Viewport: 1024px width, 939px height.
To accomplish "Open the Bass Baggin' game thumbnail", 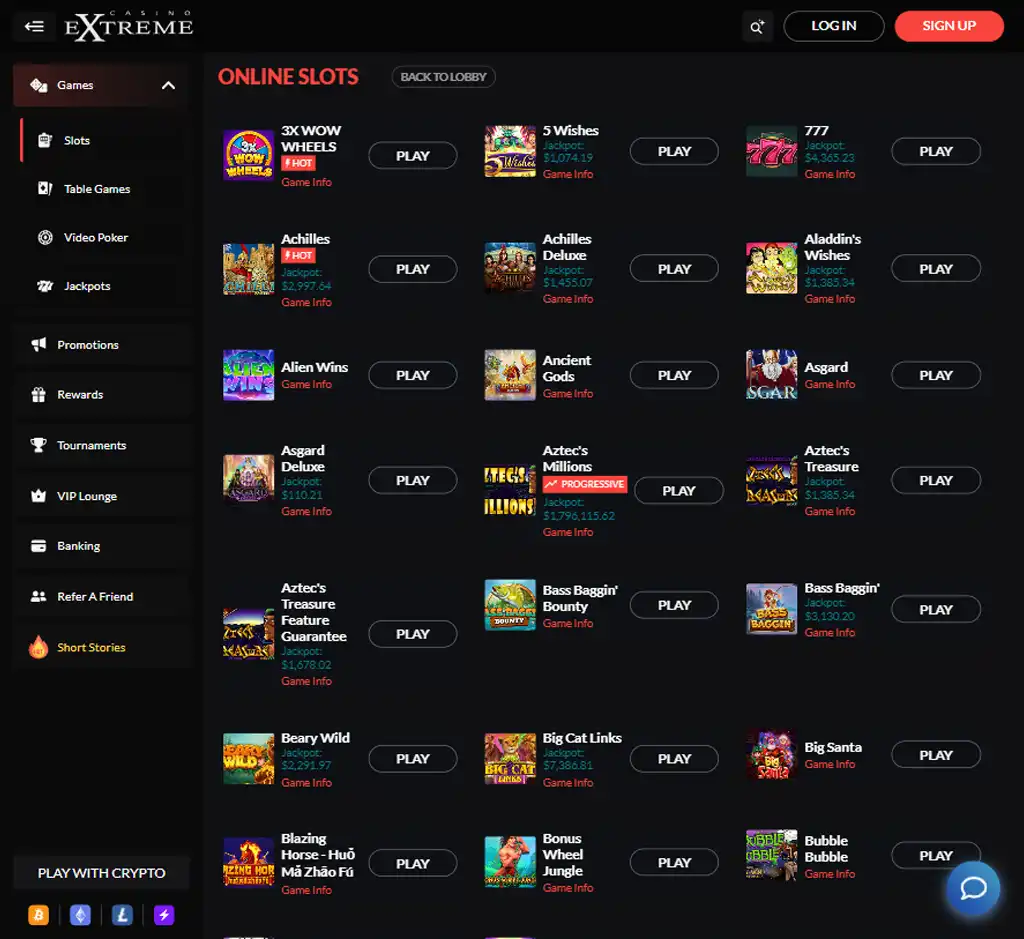I will pyautogui.click(x=771, y=609).
